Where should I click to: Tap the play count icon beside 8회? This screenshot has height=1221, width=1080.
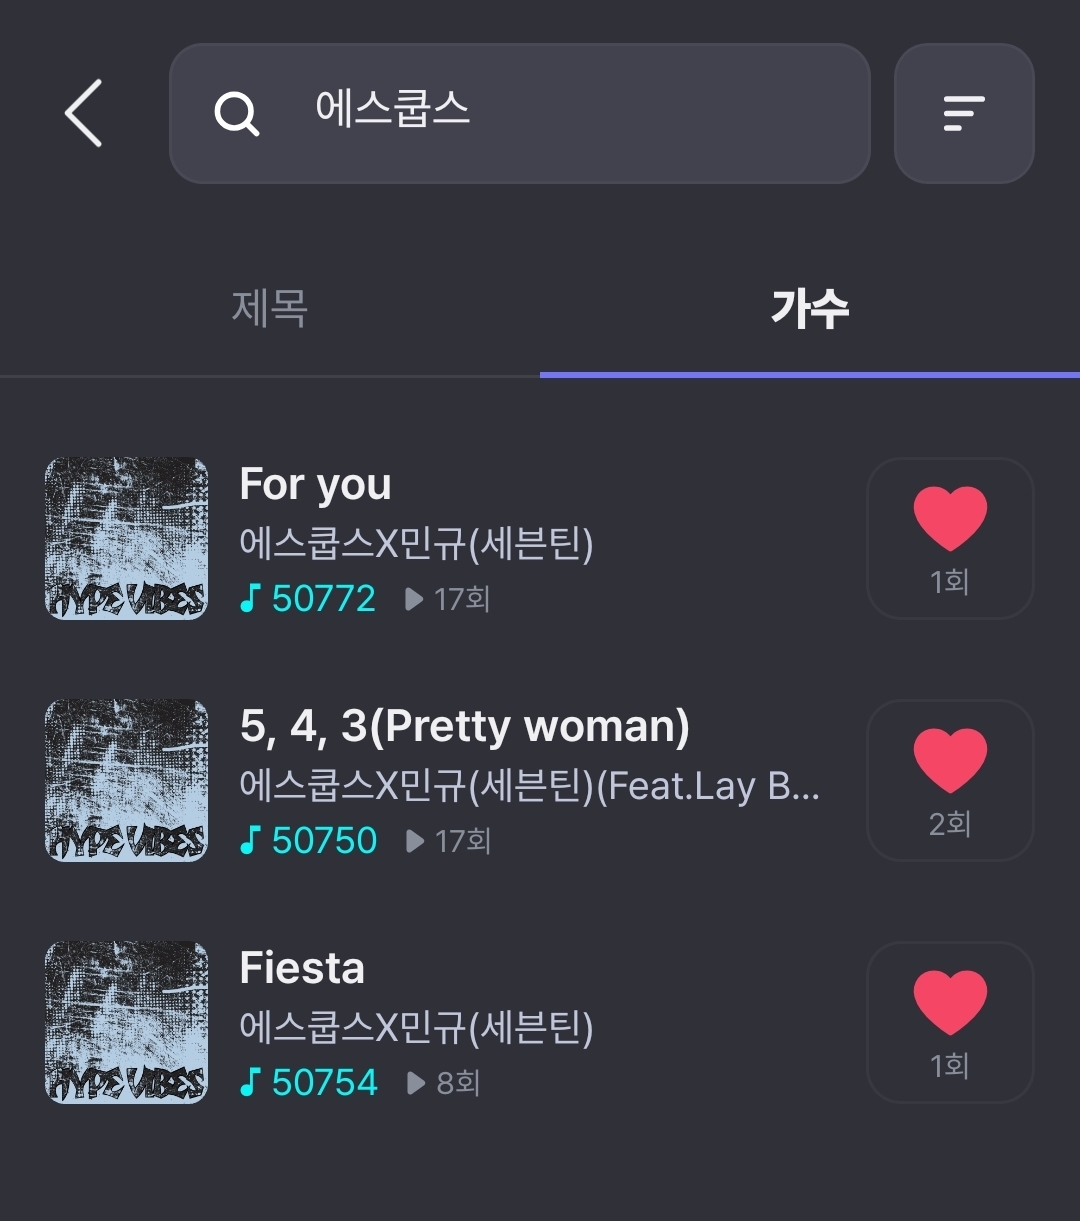pos(416,1083)
